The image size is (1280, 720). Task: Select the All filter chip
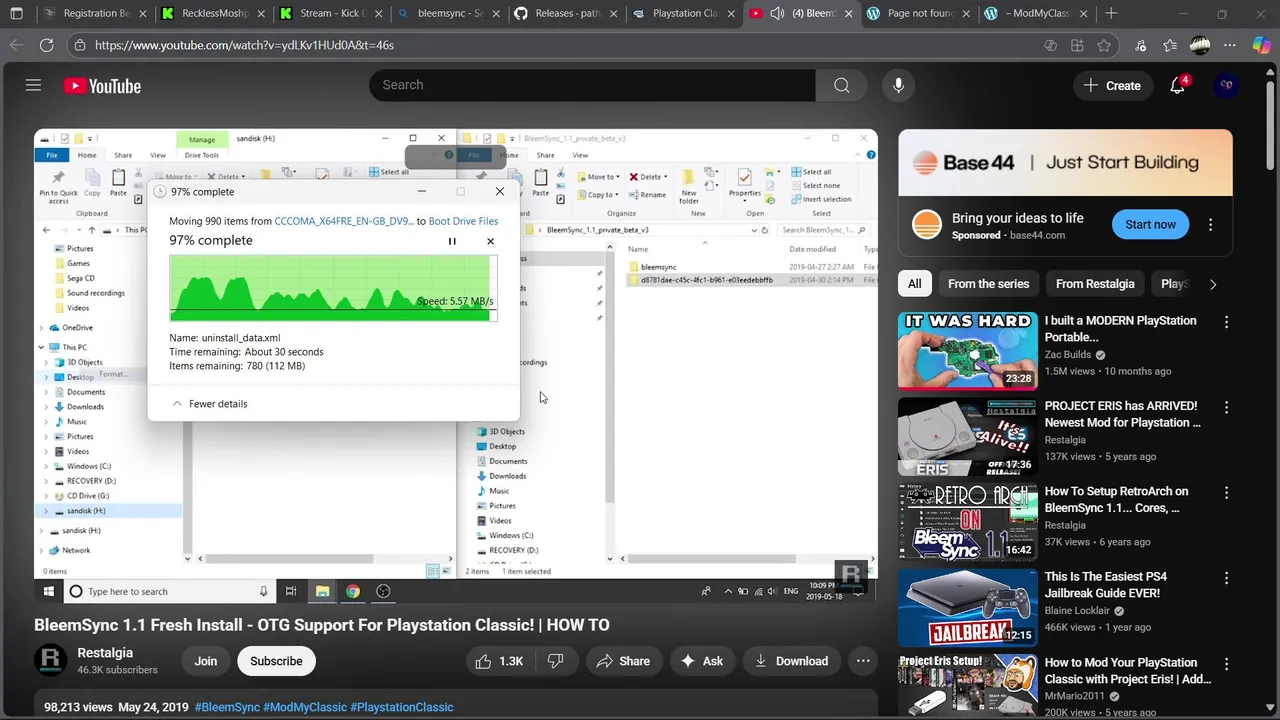tap(914, 284)
